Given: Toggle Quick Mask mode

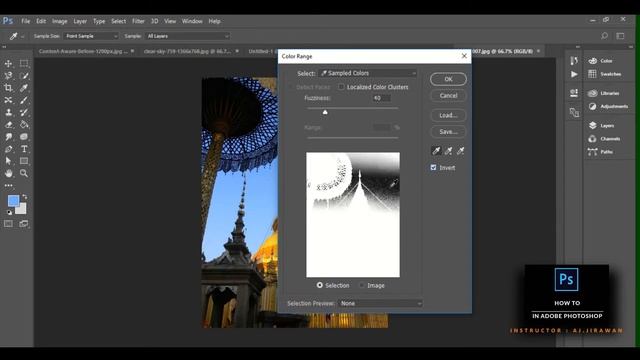Looking at the screenshot, I should (8, 224).
